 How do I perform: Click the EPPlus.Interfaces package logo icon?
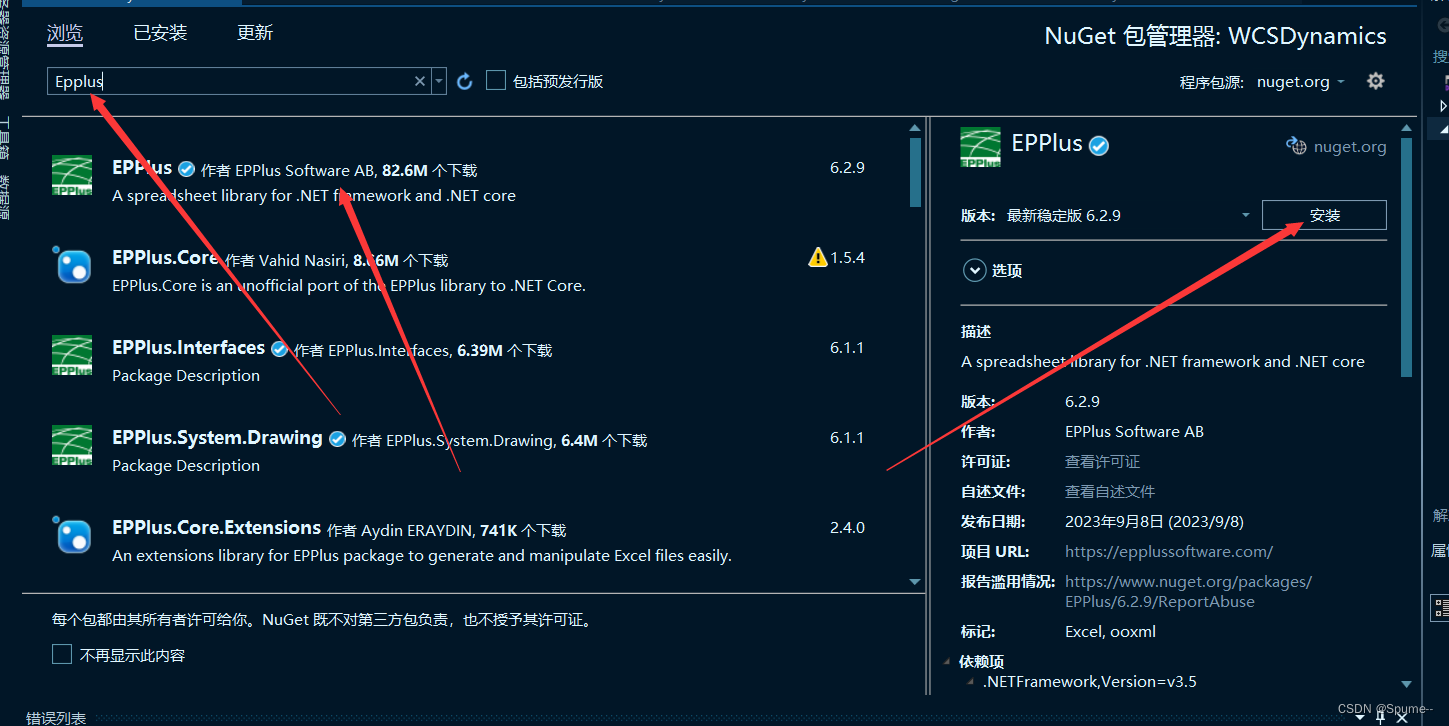point(72,355)
